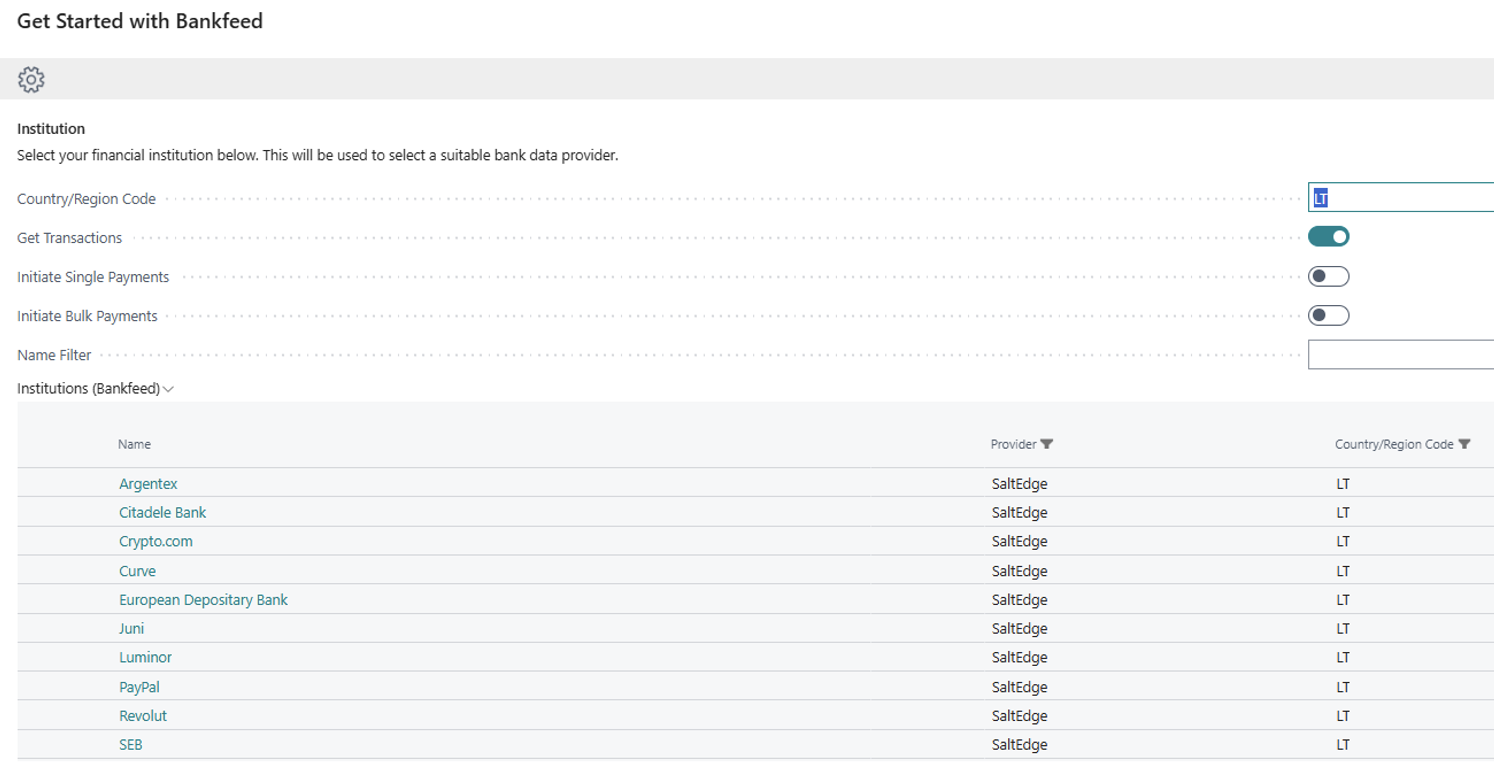Click SaltEdge provider cell in Argentex row
The width and height of the screenshot is (1495, 764).
[x=1019, y=484]
